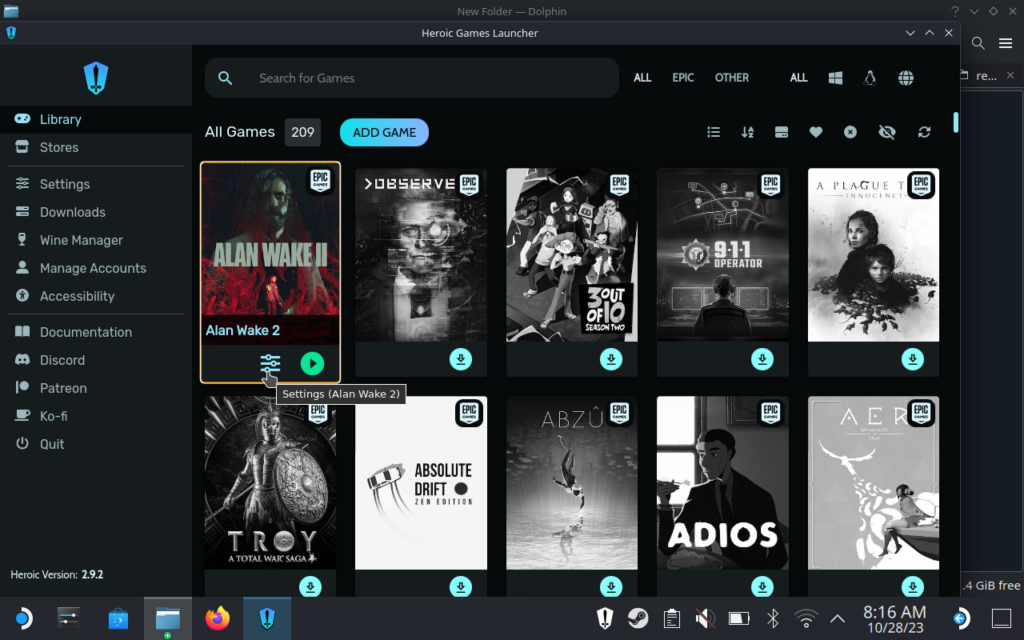1024x640 pixels.
Task: Open Alan Wake 2 cover art
Action: point(270,255)
